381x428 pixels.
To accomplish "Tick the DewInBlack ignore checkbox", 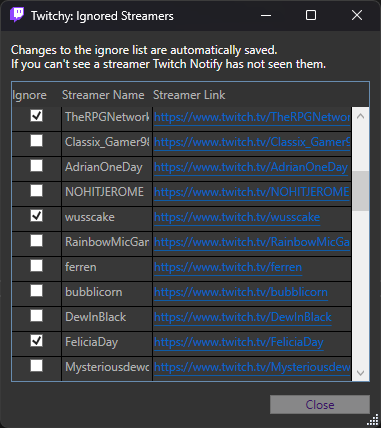I will (x=36, y=316).
